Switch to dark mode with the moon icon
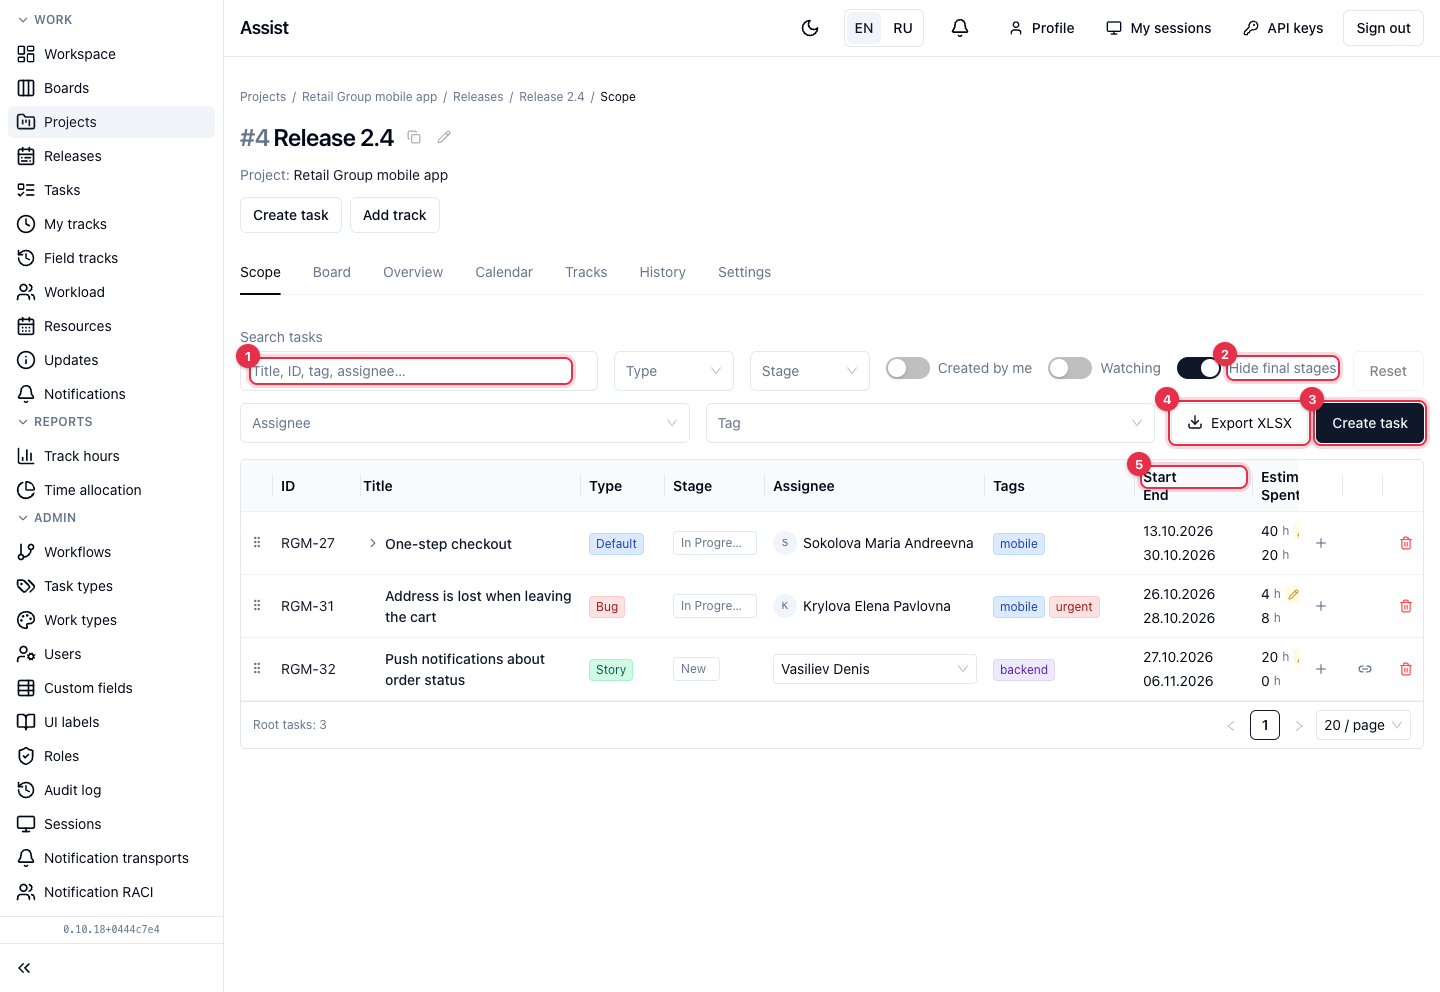This screenshot has width=1440, height=992. click(810, 28)
